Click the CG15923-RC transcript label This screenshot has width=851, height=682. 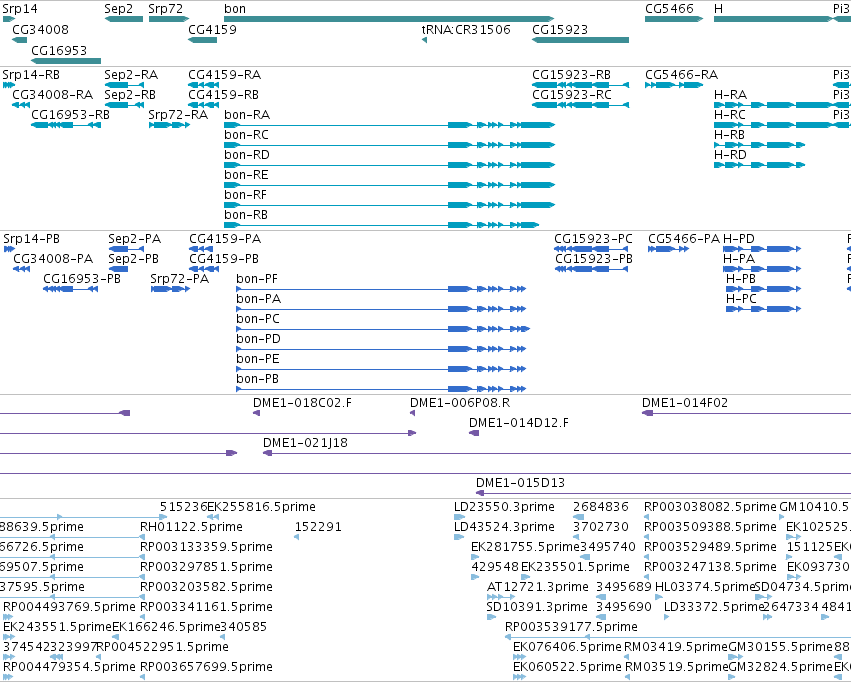pyautogui.click(x=572, y=95)
